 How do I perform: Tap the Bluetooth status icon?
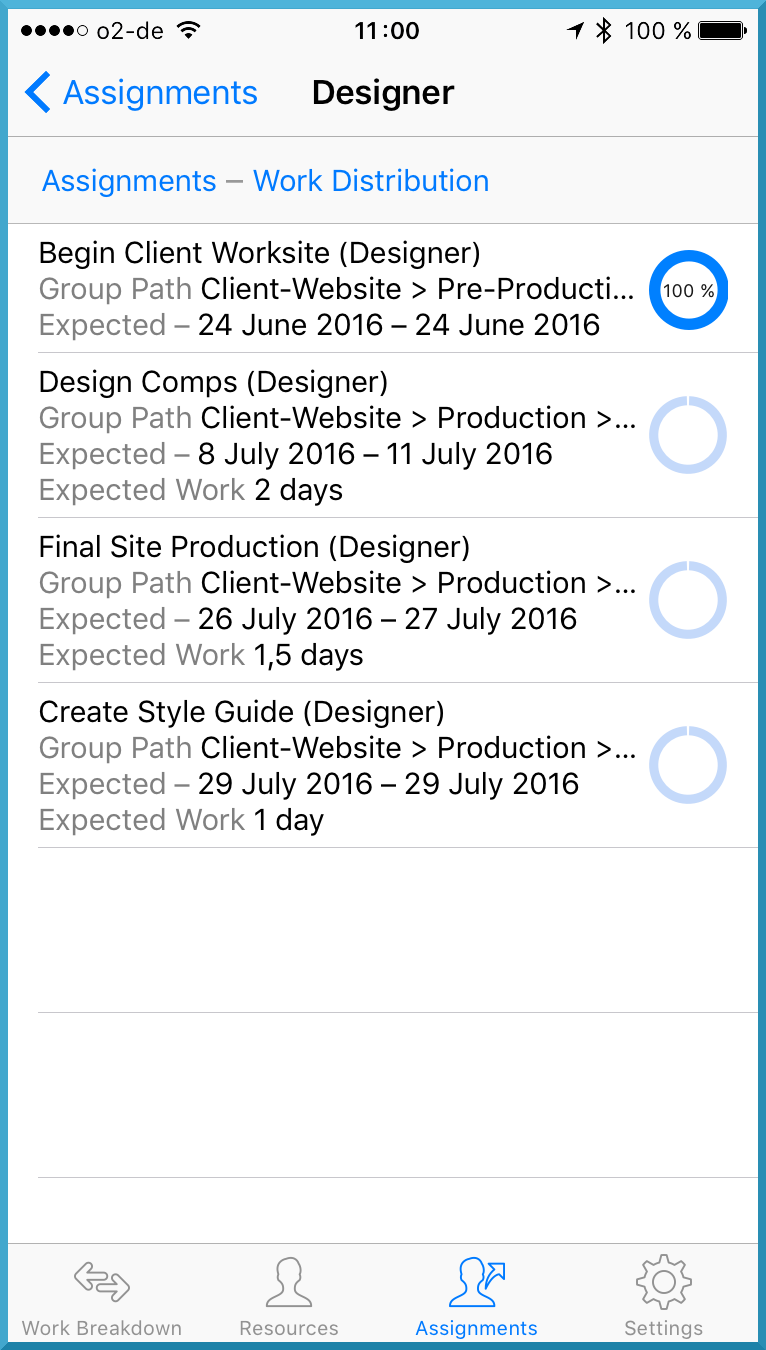603,31
